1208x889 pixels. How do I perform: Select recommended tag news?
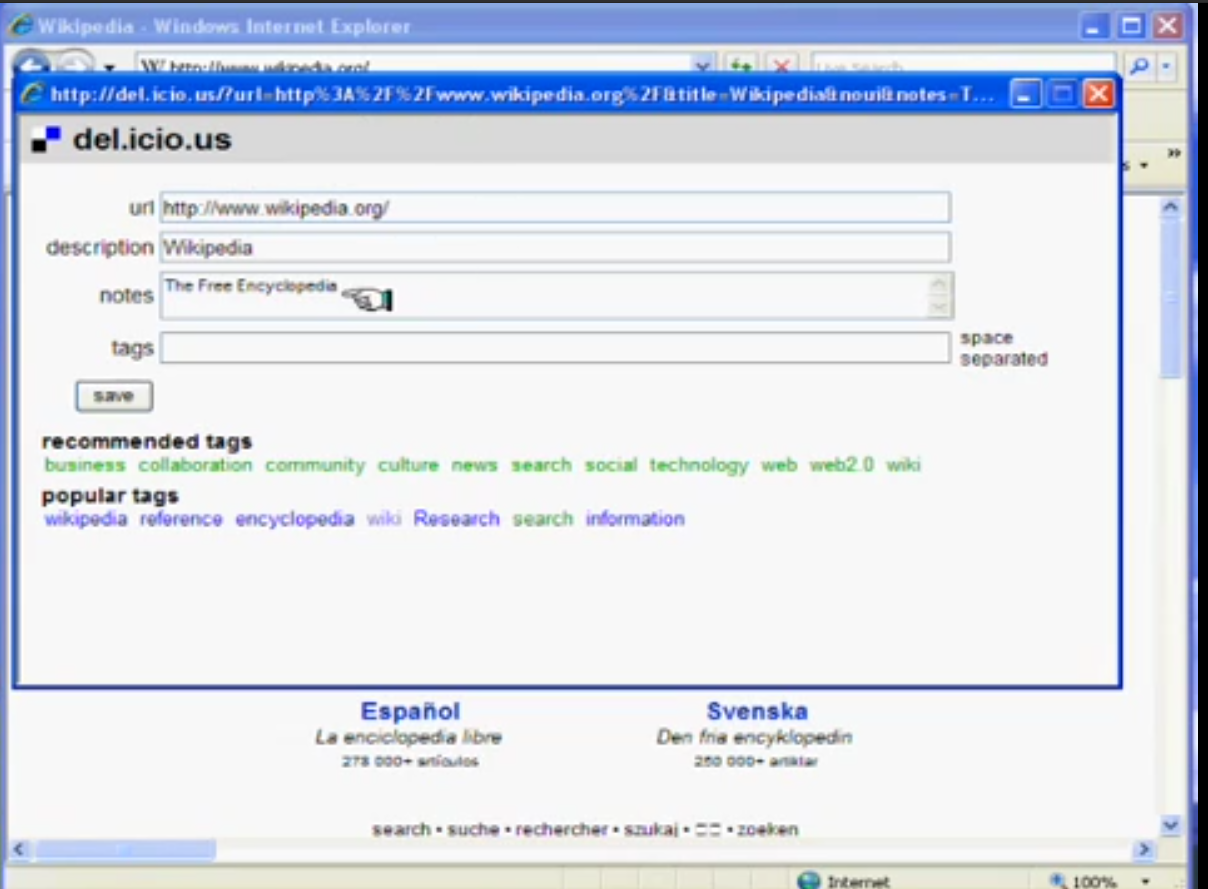[474, 465]
